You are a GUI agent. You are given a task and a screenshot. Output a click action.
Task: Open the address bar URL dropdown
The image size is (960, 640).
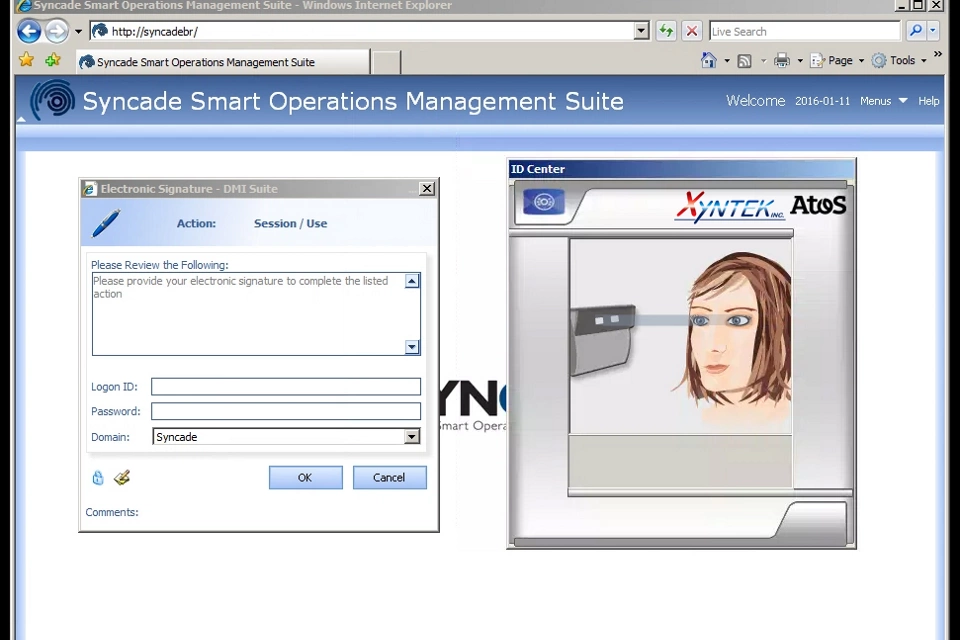(x=642, y=31)
